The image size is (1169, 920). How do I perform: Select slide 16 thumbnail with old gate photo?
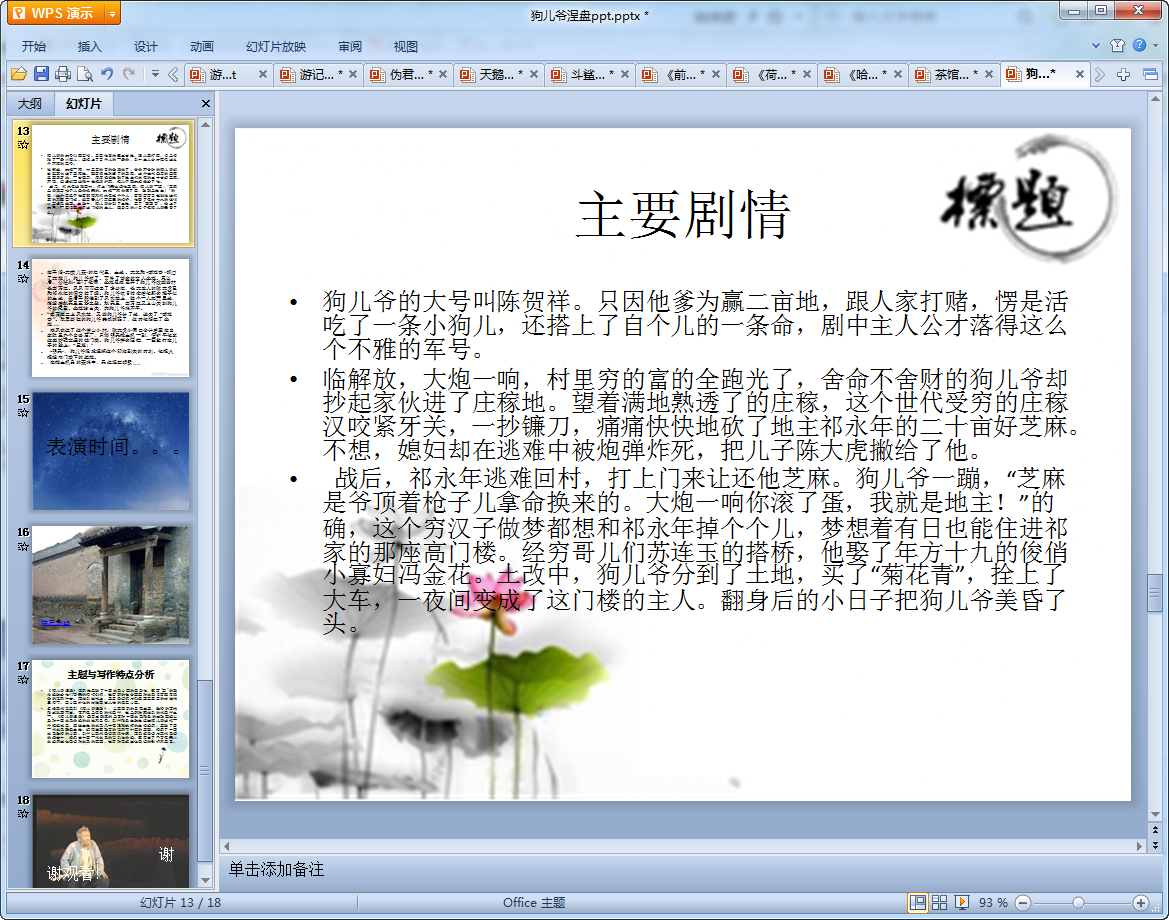[x=110, y=585]
